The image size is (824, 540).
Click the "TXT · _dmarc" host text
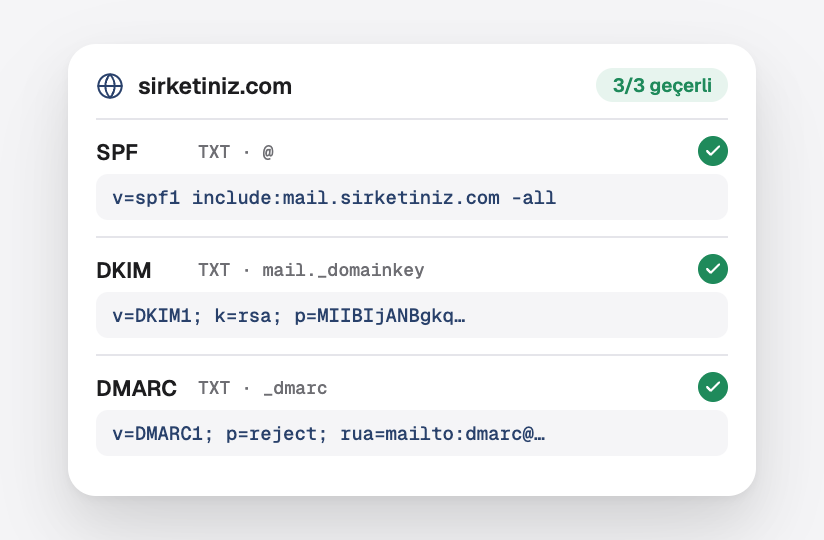click(263, 388)
